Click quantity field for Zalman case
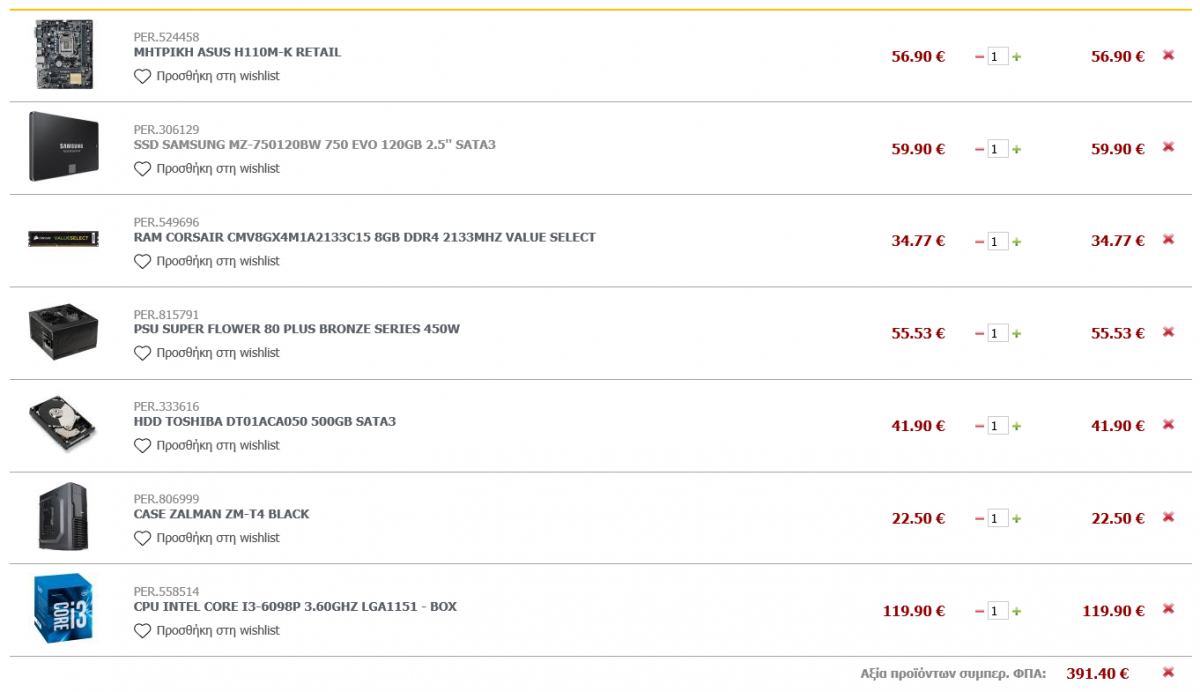1200x692 pixels. [998, 518]
